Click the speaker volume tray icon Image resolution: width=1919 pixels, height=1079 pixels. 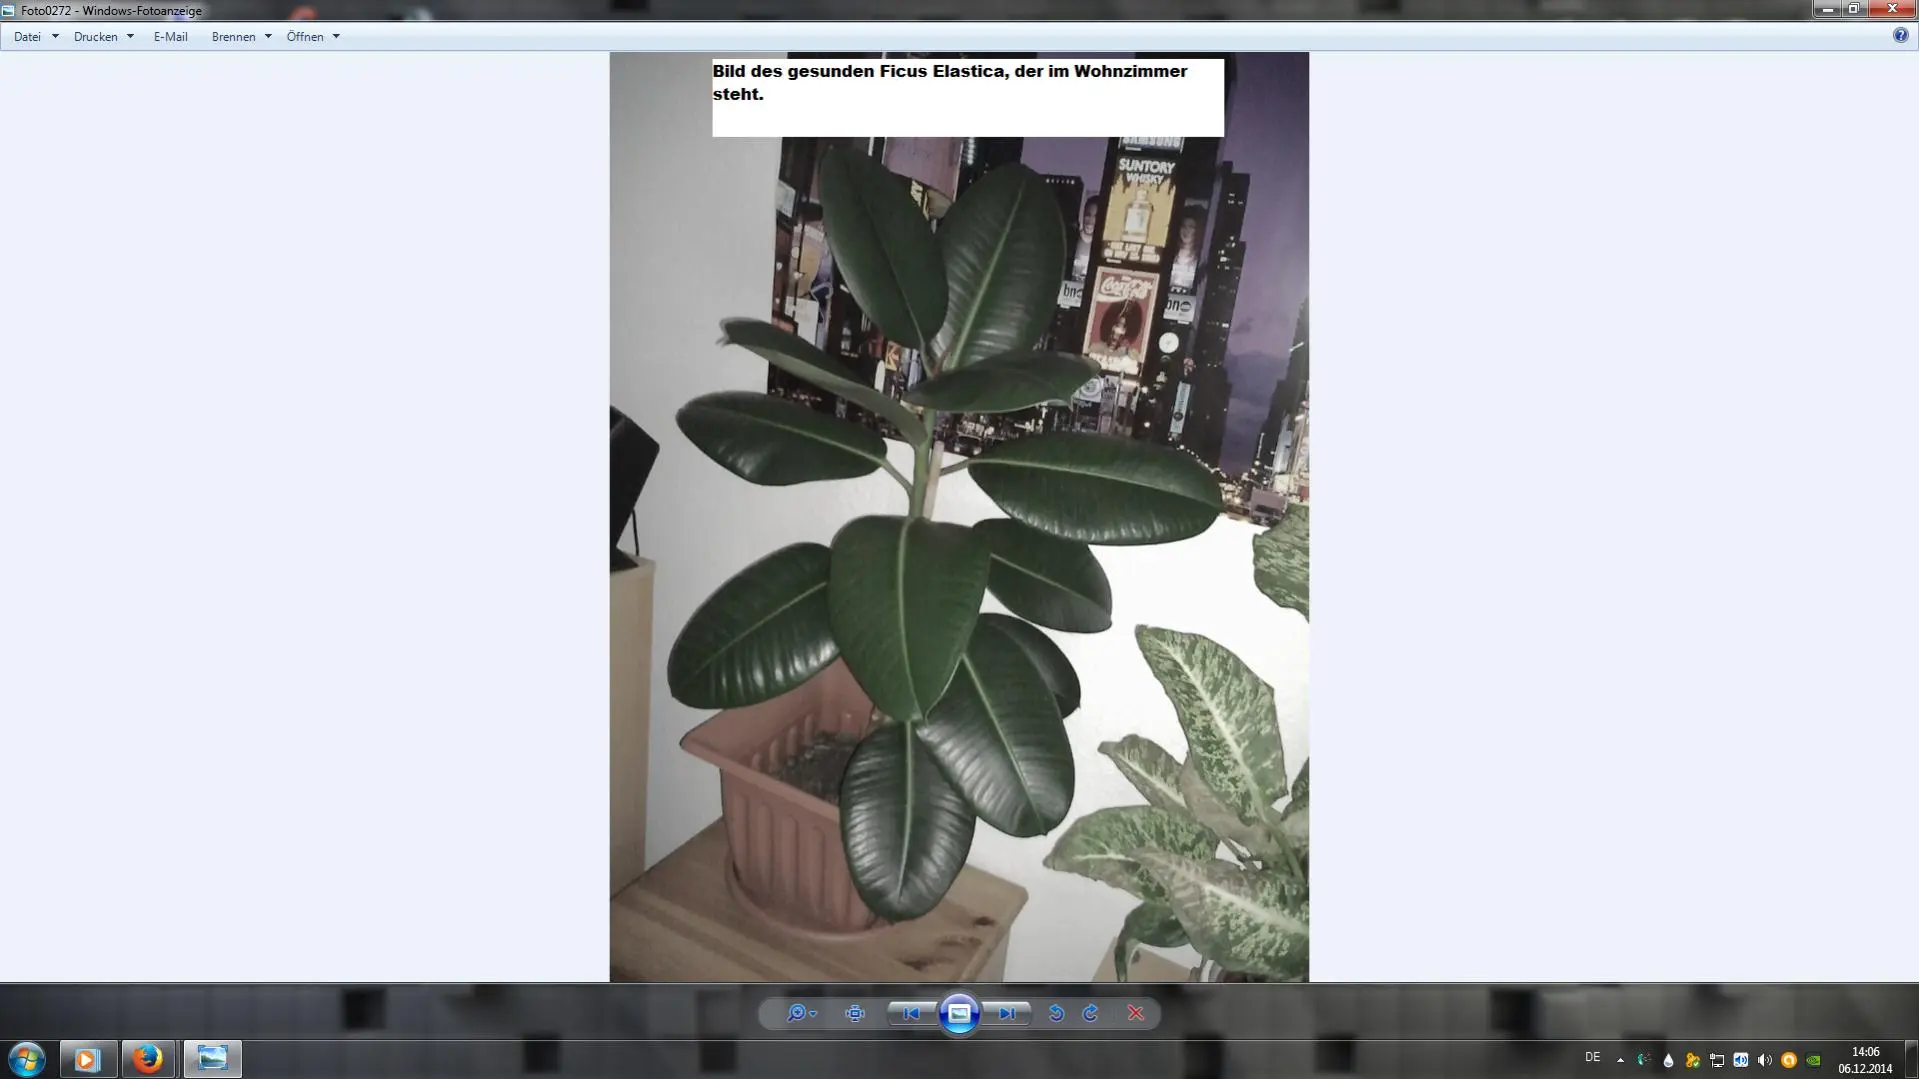pos(1764,1060)
